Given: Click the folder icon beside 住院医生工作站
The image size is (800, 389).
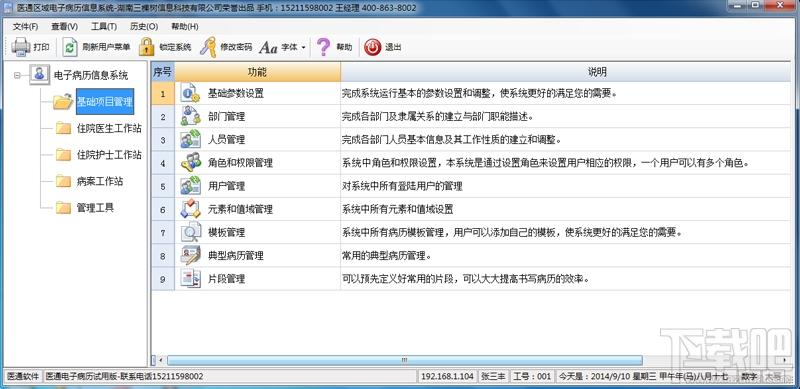Looking at the screenshot, I should coord(63,128).
